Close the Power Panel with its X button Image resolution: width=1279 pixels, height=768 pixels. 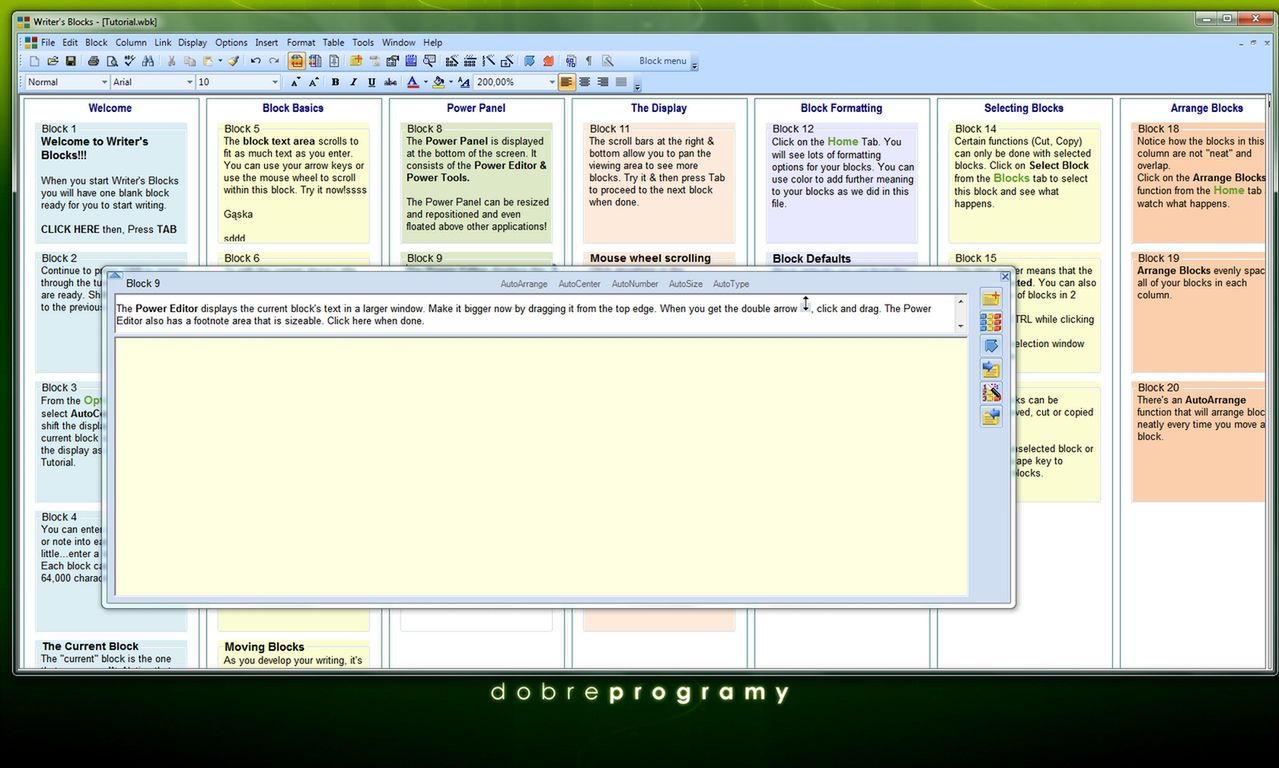(1005, 276)
